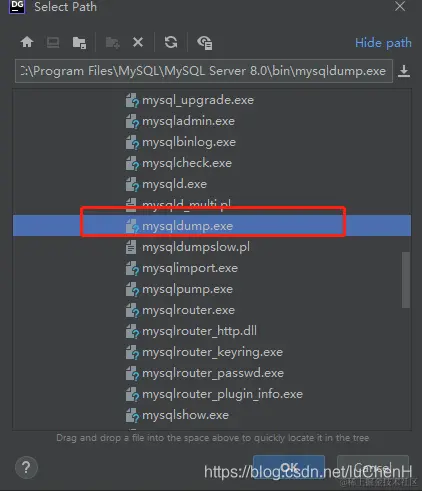Viewport: 422px width, 491px height.
Task: Close the Select Path dialog
Action: tap(400, 6)
